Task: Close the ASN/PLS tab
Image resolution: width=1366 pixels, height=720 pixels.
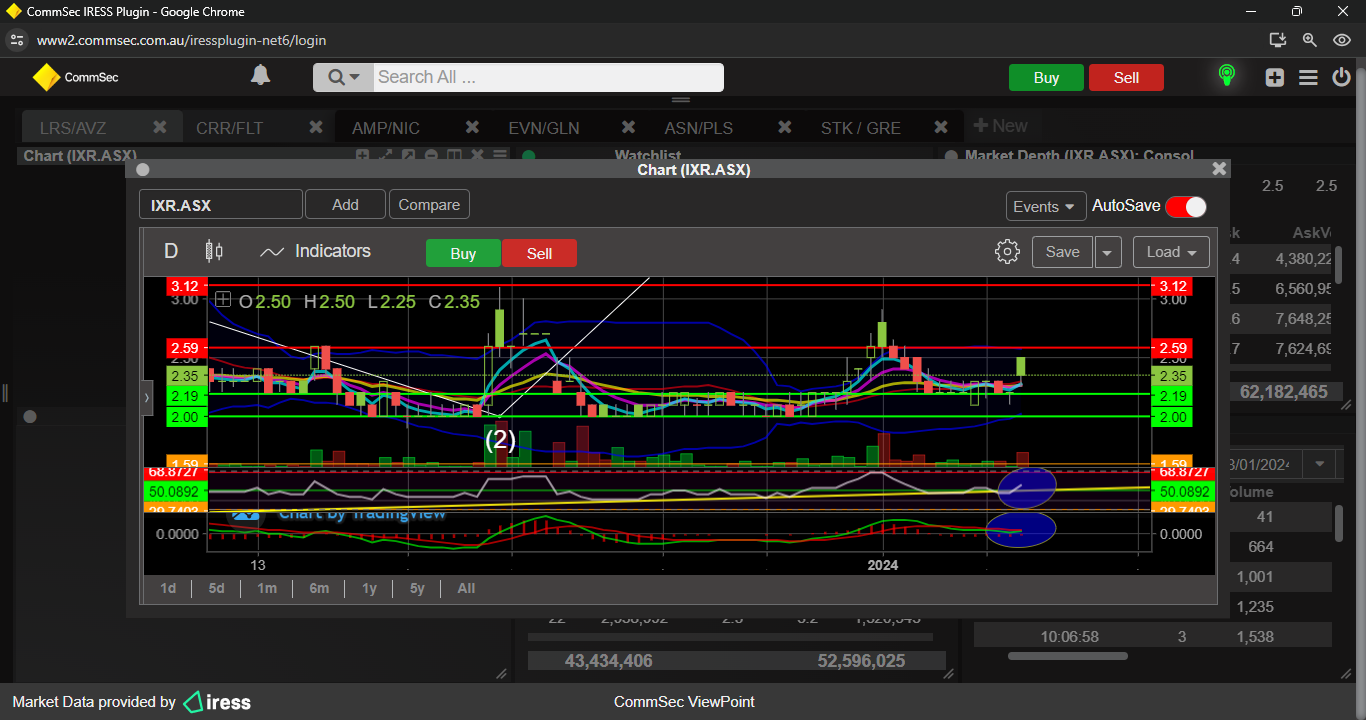Action: [785, 127]
